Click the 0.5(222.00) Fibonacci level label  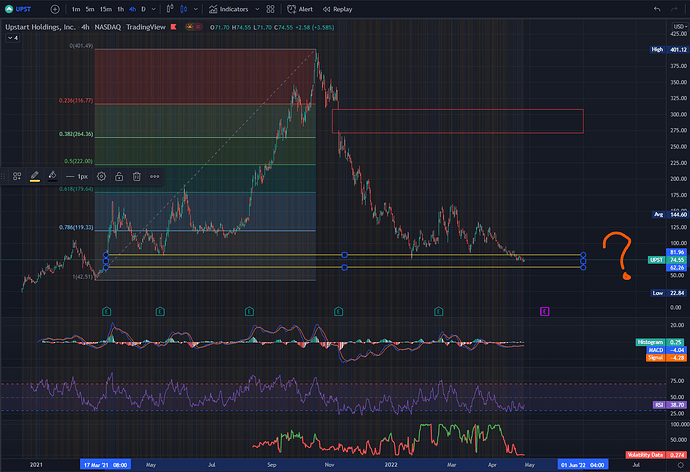(x=78, y=161)
